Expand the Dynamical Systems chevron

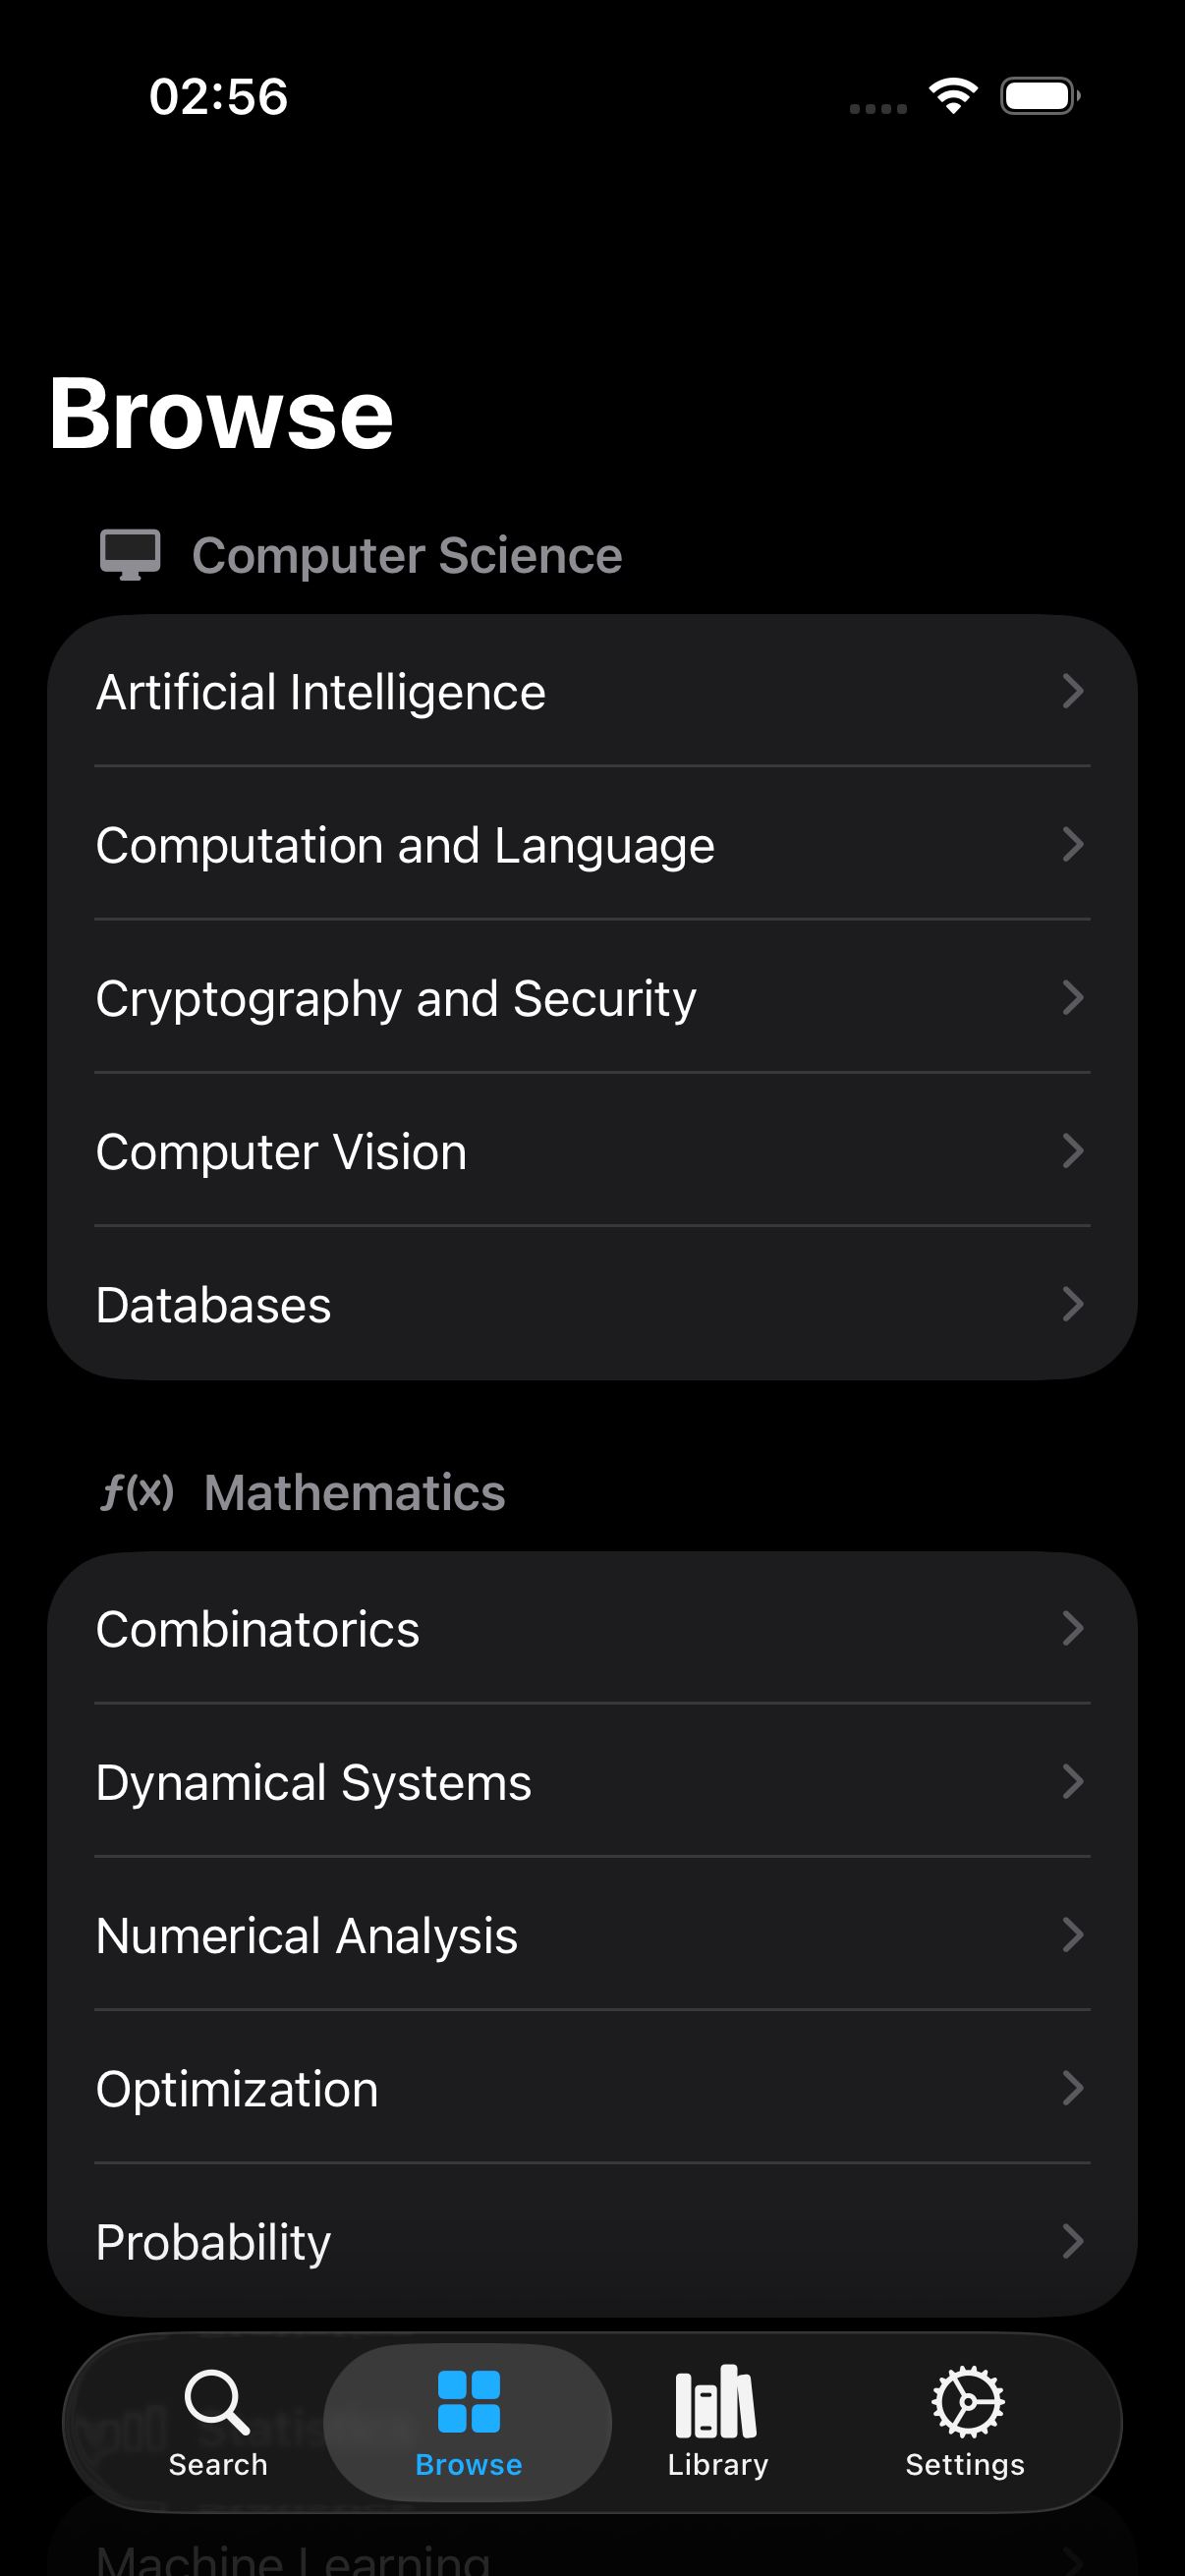1072,1781
